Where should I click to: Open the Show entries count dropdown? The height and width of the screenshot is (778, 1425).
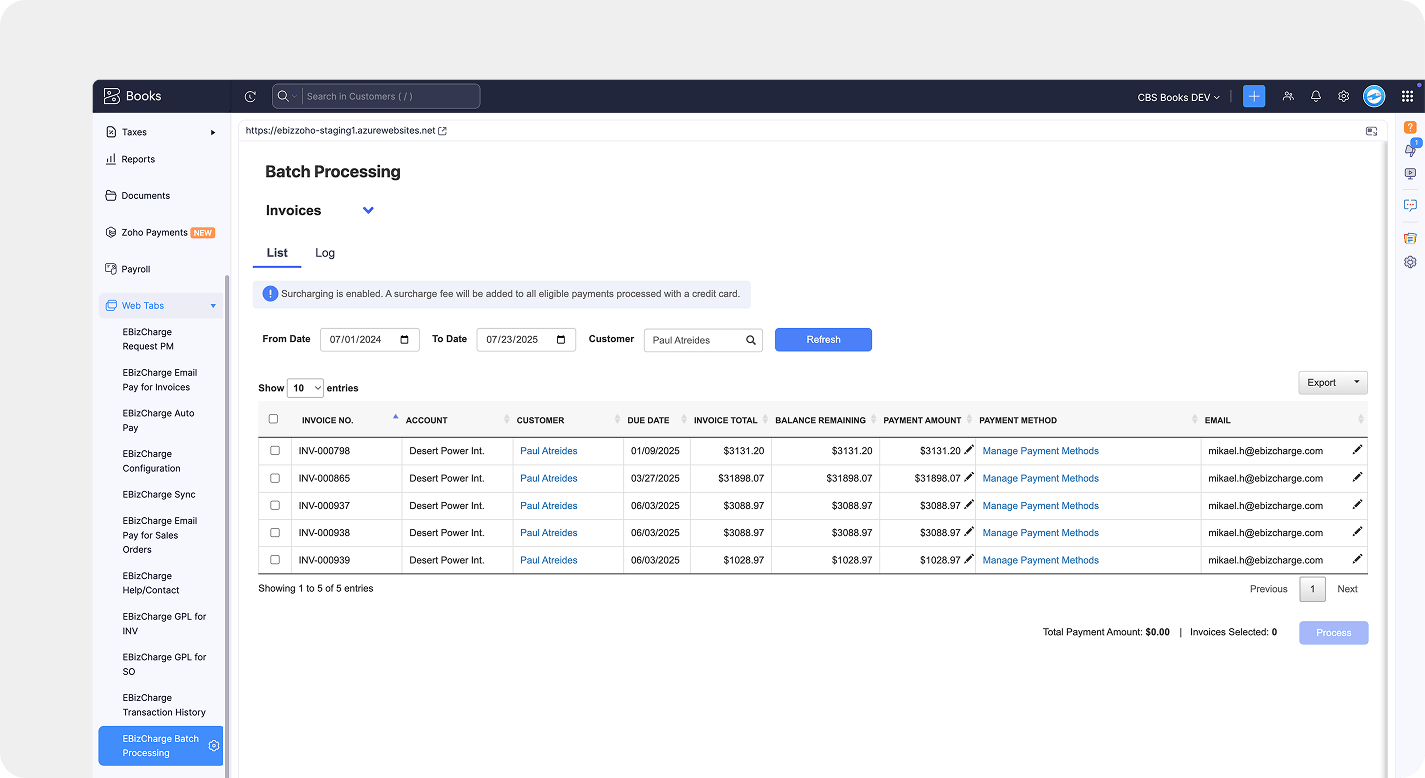pyautogui.click(x=305, y=388)
